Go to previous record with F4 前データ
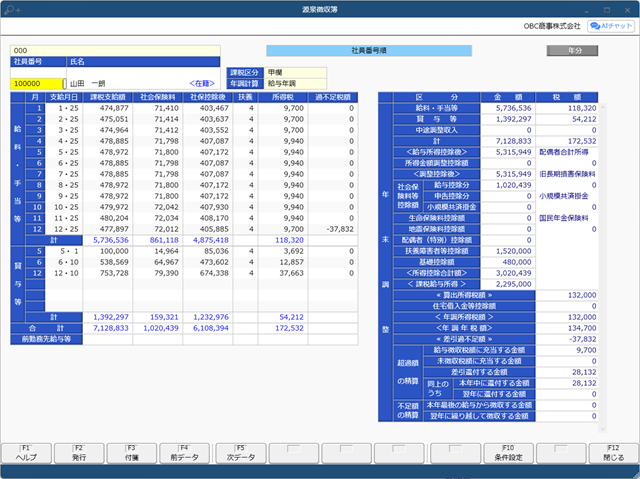Screen dimensions: 640x479 (x=184, y=453)
